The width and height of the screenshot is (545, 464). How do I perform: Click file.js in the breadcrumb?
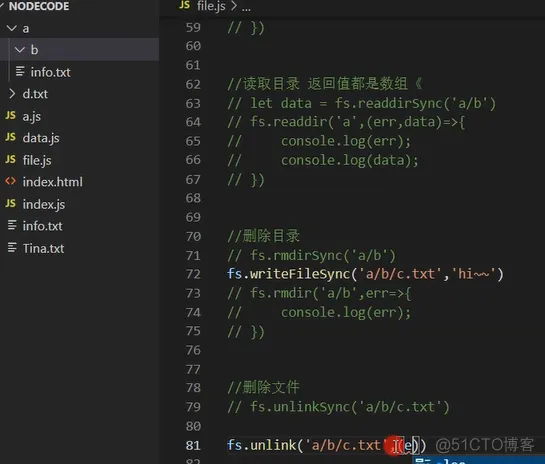tap(211, 6)
